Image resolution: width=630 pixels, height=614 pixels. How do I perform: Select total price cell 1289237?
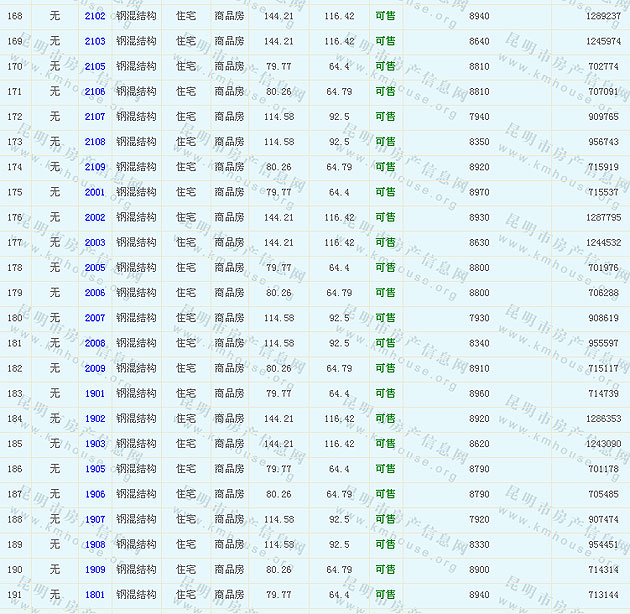point(603,17)
